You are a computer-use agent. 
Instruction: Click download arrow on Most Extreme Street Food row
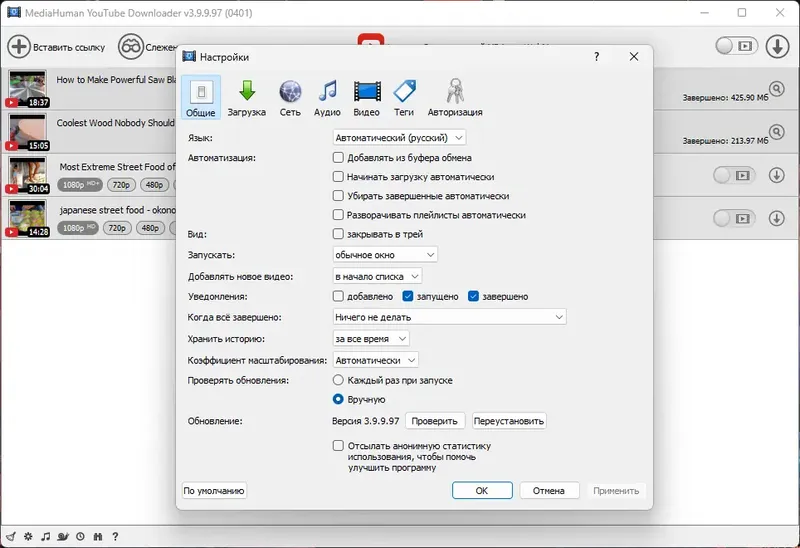pos(777,175)
